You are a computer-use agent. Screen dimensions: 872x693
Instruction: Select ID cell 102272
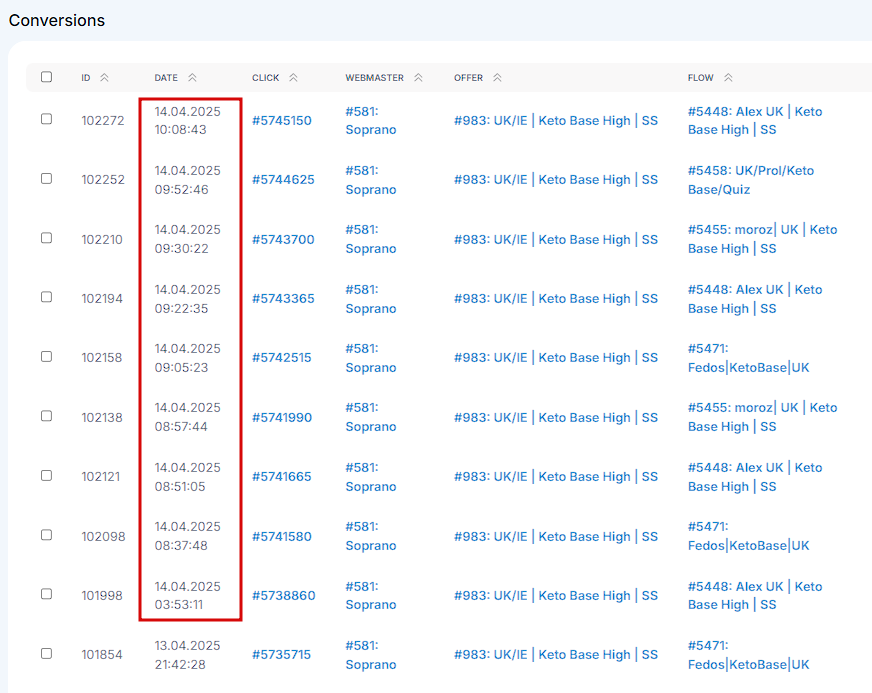point(103,121)
